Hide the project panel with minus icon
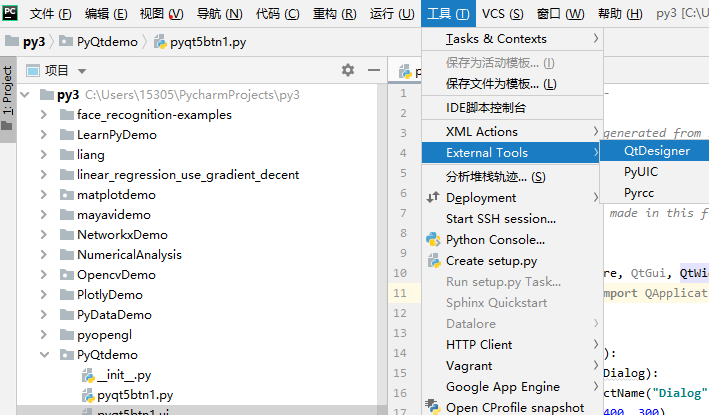Screen dimensions: 709x415 coord(374,70)
